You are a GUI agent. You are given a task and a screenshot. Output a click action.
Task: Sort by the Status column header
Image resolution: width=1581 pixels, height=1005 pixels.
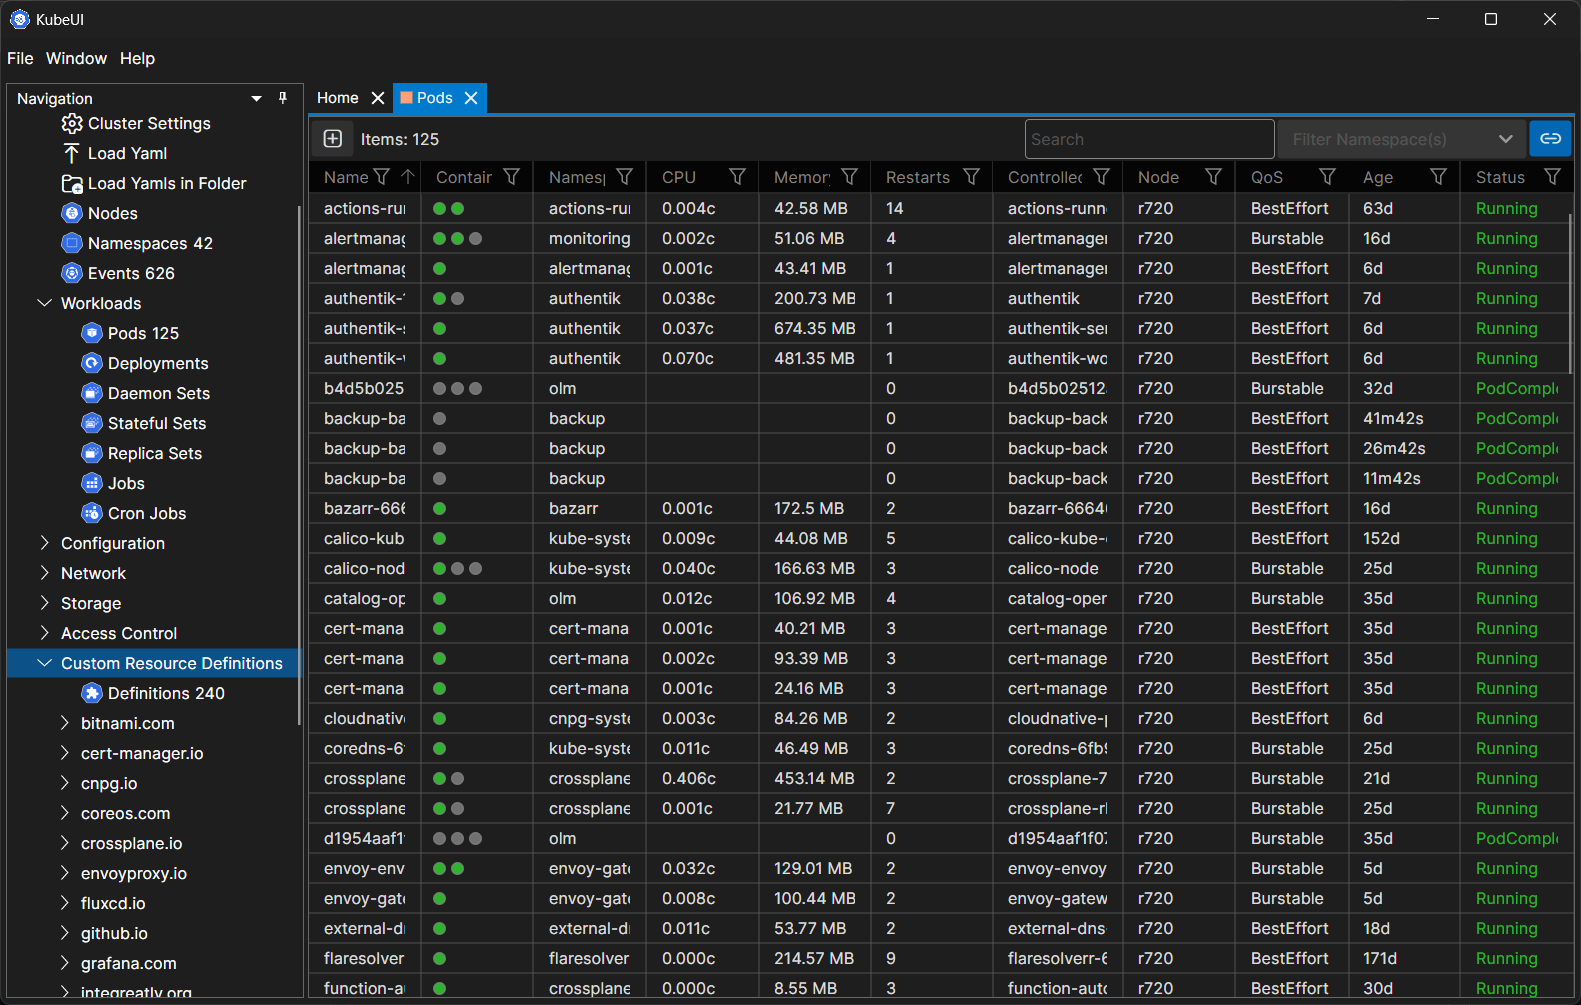pyautogui.click(x=1500, y=177)
